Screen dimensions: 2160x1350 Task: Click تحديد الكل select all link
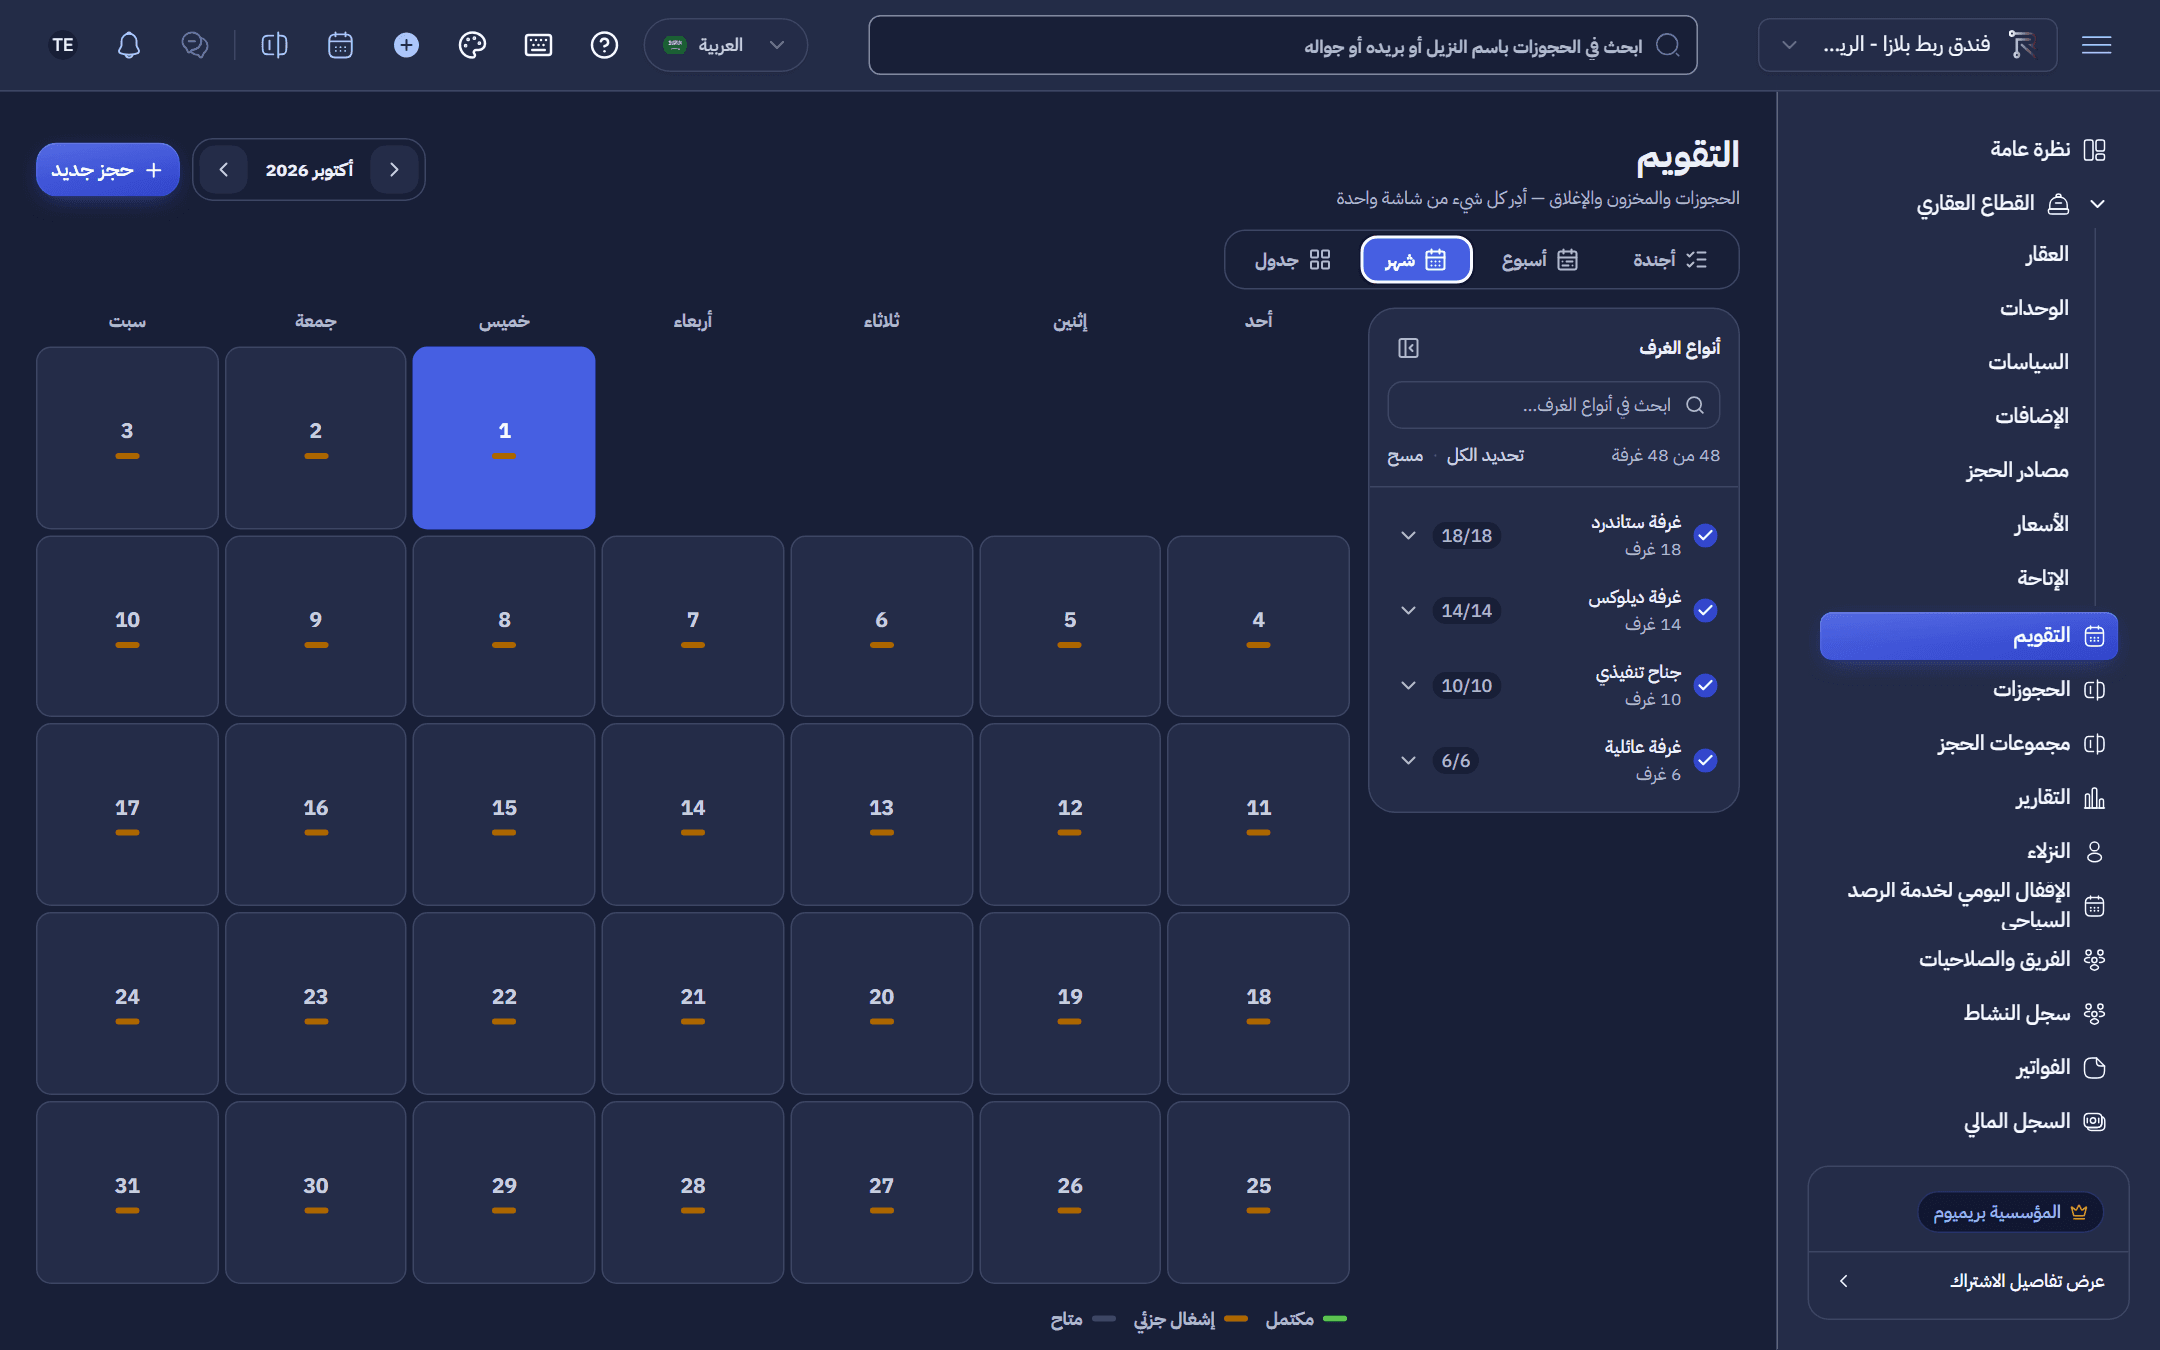[x=1485, y=456]
